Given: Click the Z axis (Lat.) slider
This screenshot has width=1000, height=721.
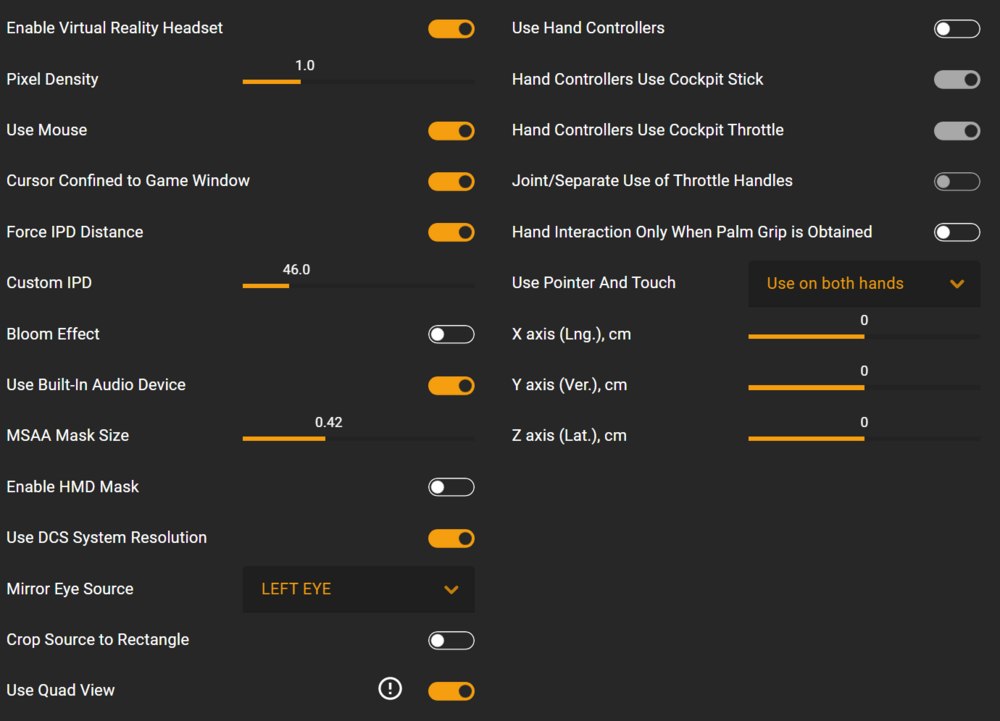Looking at the screenshot, I should 864,438.
